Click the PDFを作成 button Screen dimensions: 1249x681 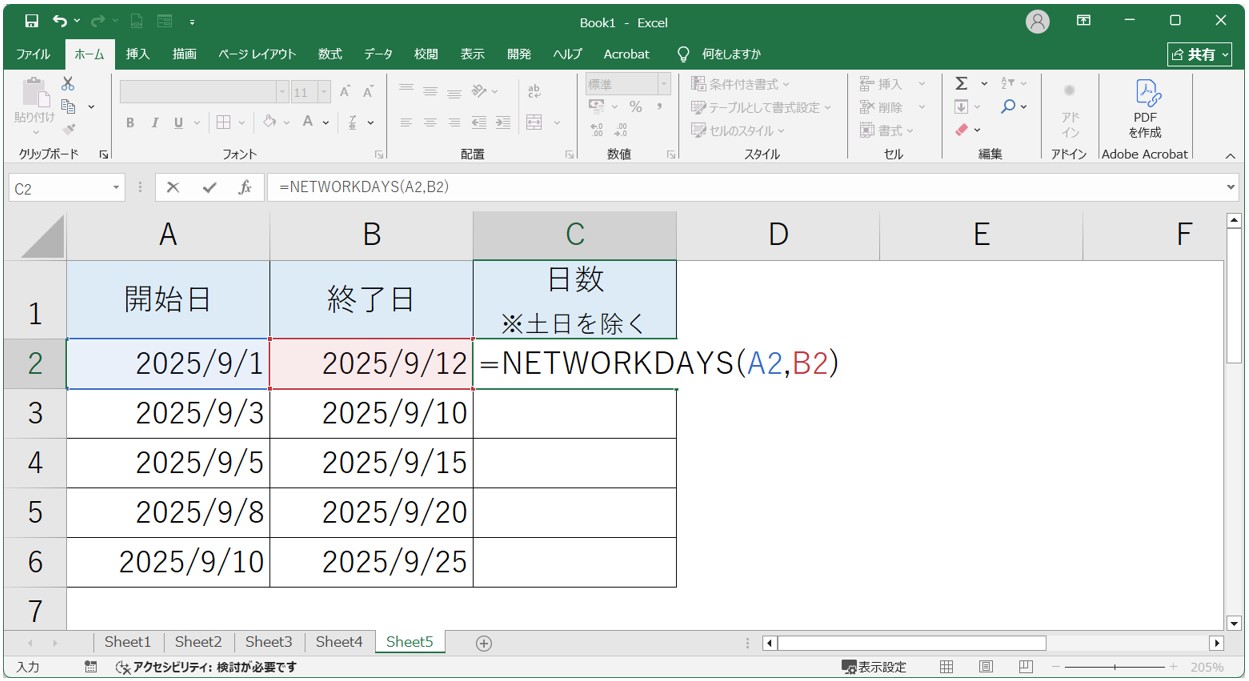[1145, 108]
